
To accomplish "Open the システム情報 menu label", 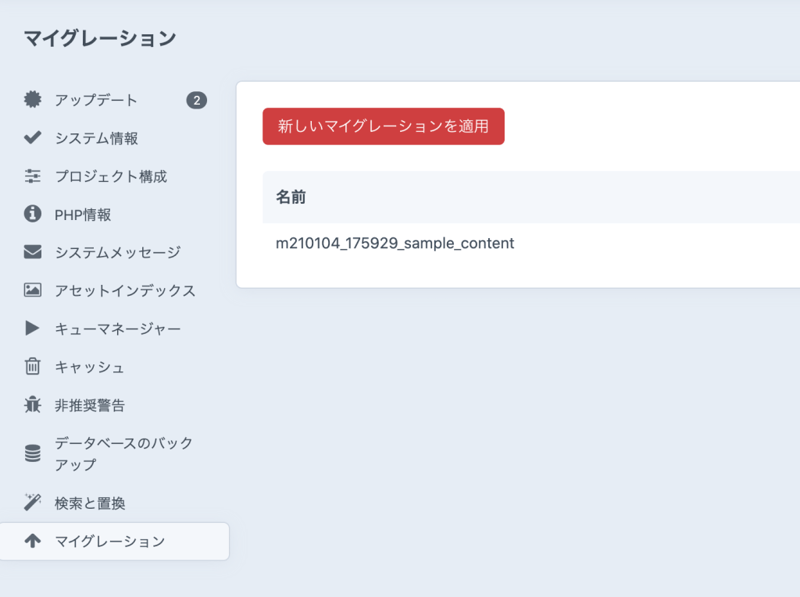I will click(96, 138).
